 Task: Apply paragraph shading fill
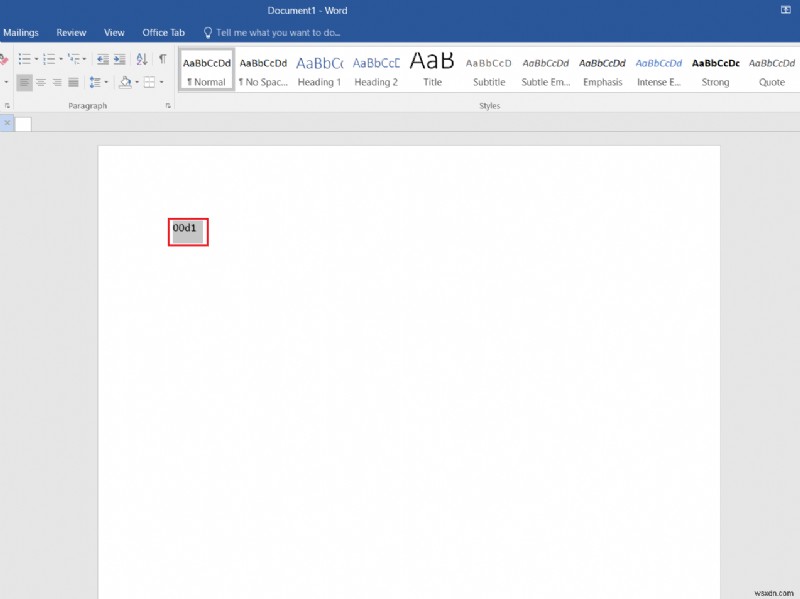[125, 82]
